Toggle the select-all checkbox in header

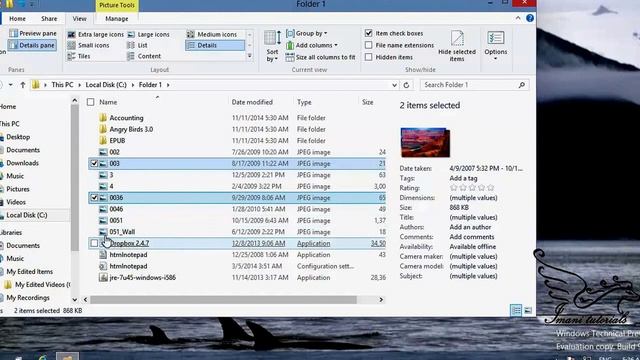[91, 102]
